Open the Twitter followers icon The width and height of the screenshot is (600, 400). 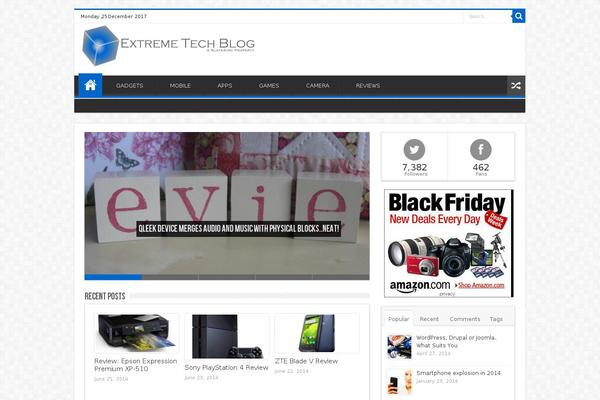tap(414, 149)
